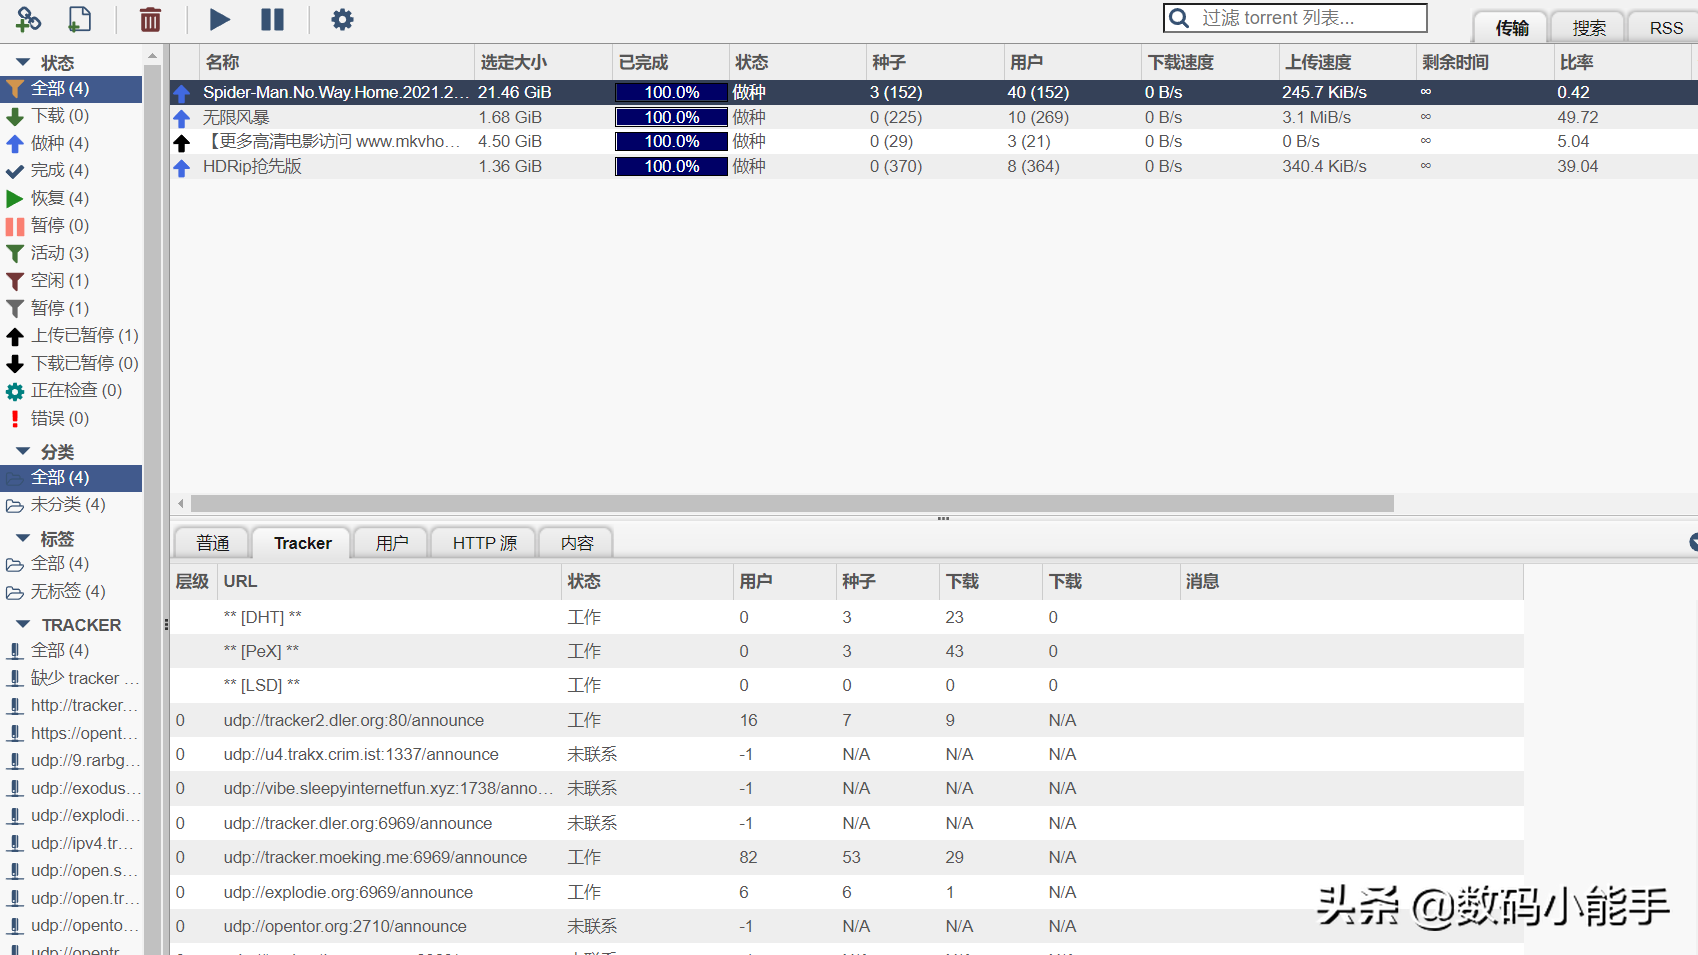Sort tracker list by 消息 column
The image size is (1698, 955).
[x=1352, y=581]
